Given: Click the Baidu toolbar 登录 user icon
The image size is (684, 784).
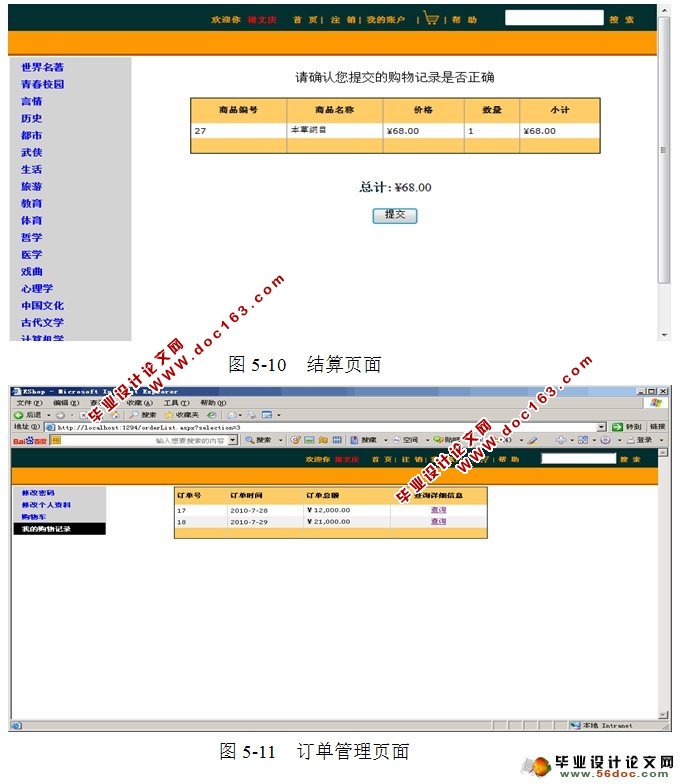Looking at the screenshot, I should [630, 440].
